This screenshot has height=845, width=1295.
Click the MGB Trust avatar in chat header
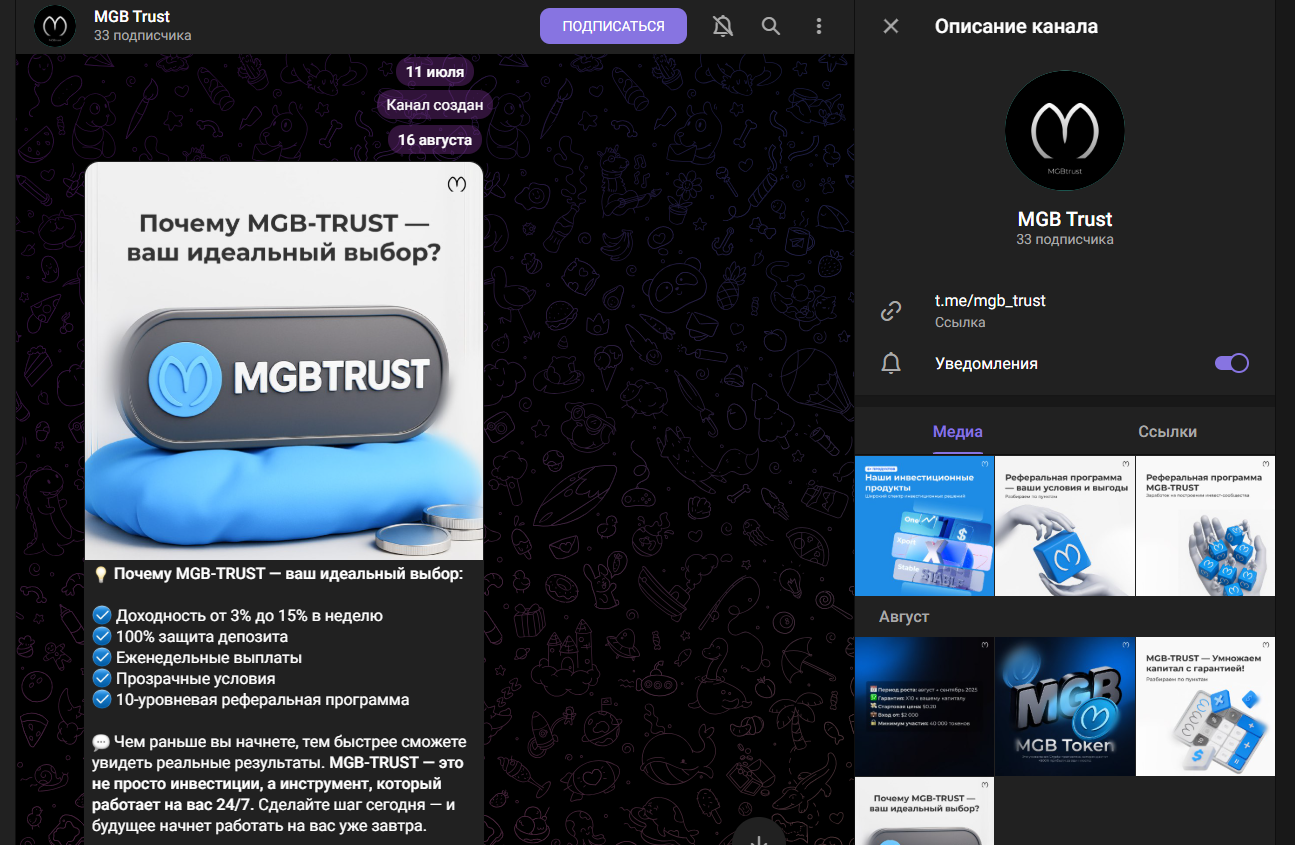point(55,26)
